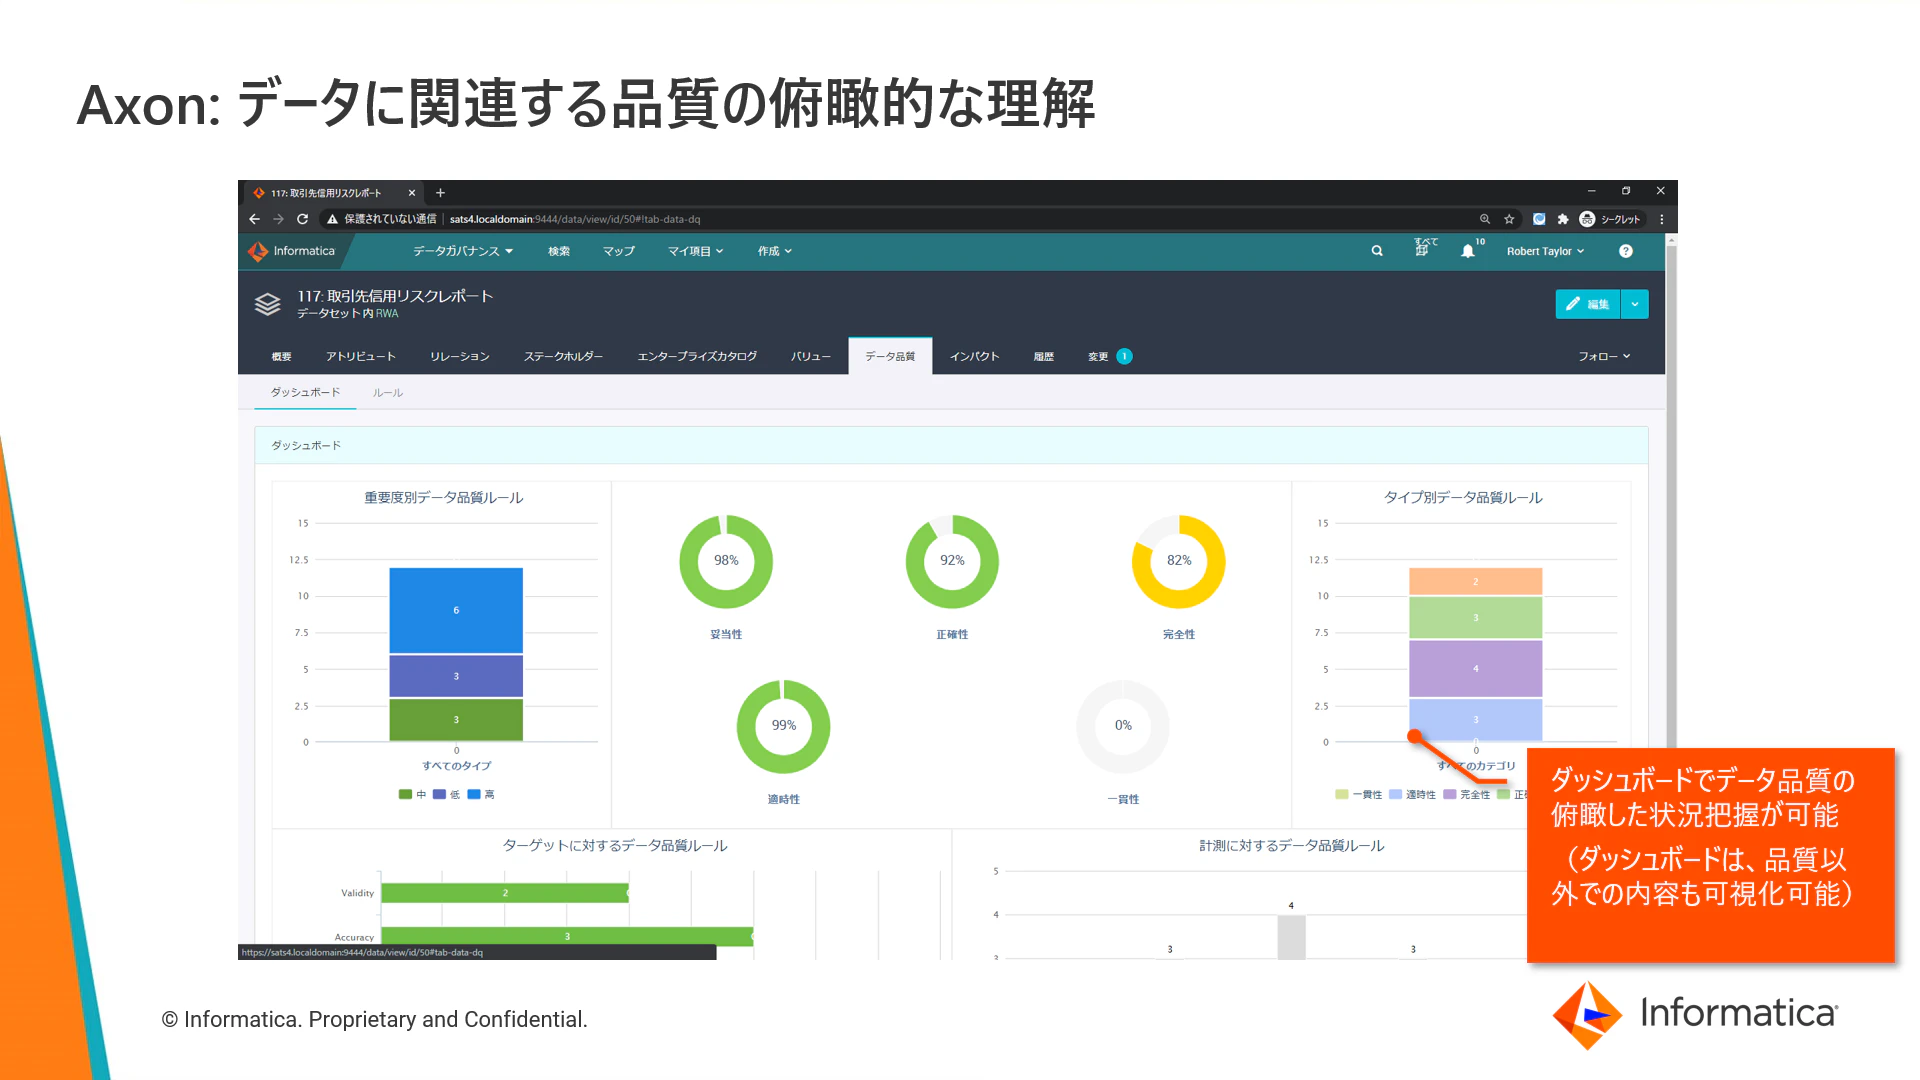This screenshot has width=1920, height=1080.
Task: Switch to the 履歴 tab
Action: click(1044, 356)
